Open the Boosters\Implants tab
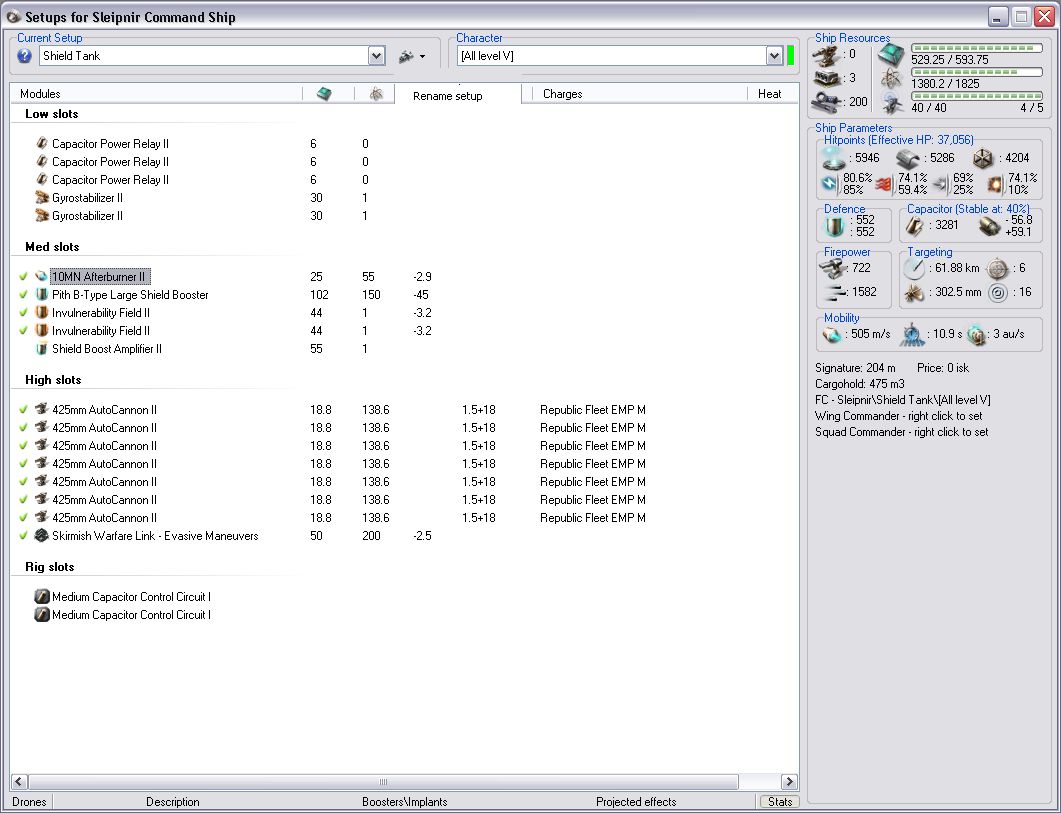The height and width of the screenshot is (813, 1061). [404, 802]
